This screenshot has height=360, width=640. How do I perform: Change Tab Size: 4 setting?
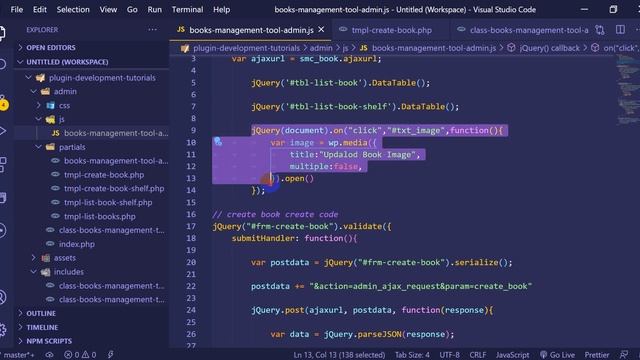tap(412, 355)
